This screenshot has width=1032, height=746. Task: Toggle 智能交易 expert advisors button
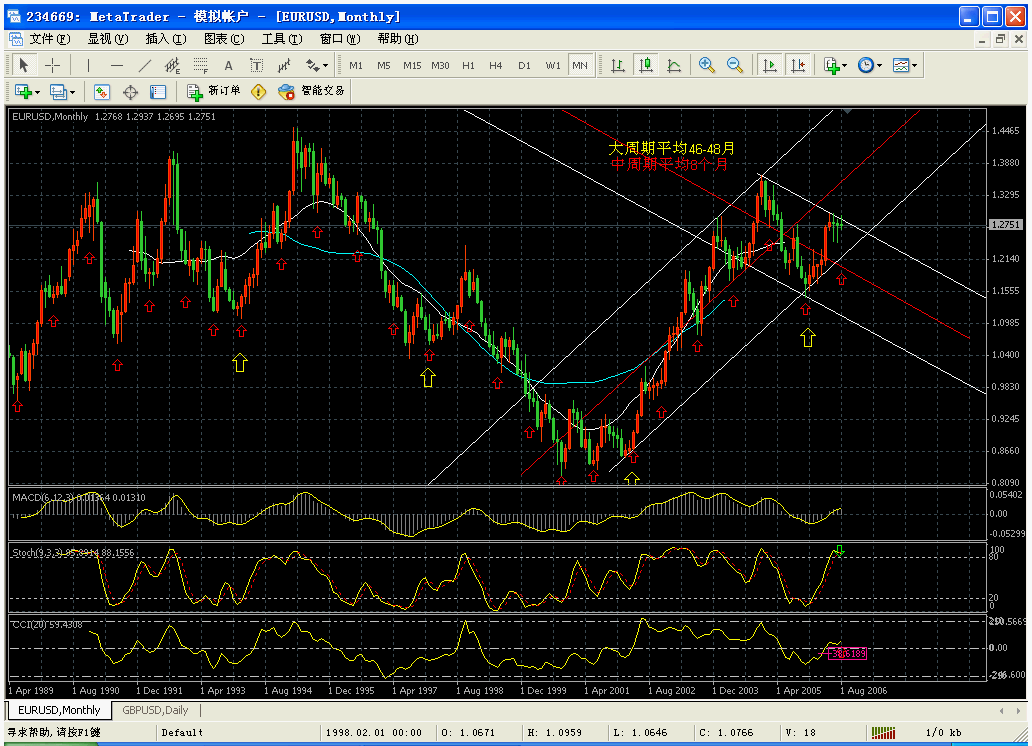pos(311,92)
